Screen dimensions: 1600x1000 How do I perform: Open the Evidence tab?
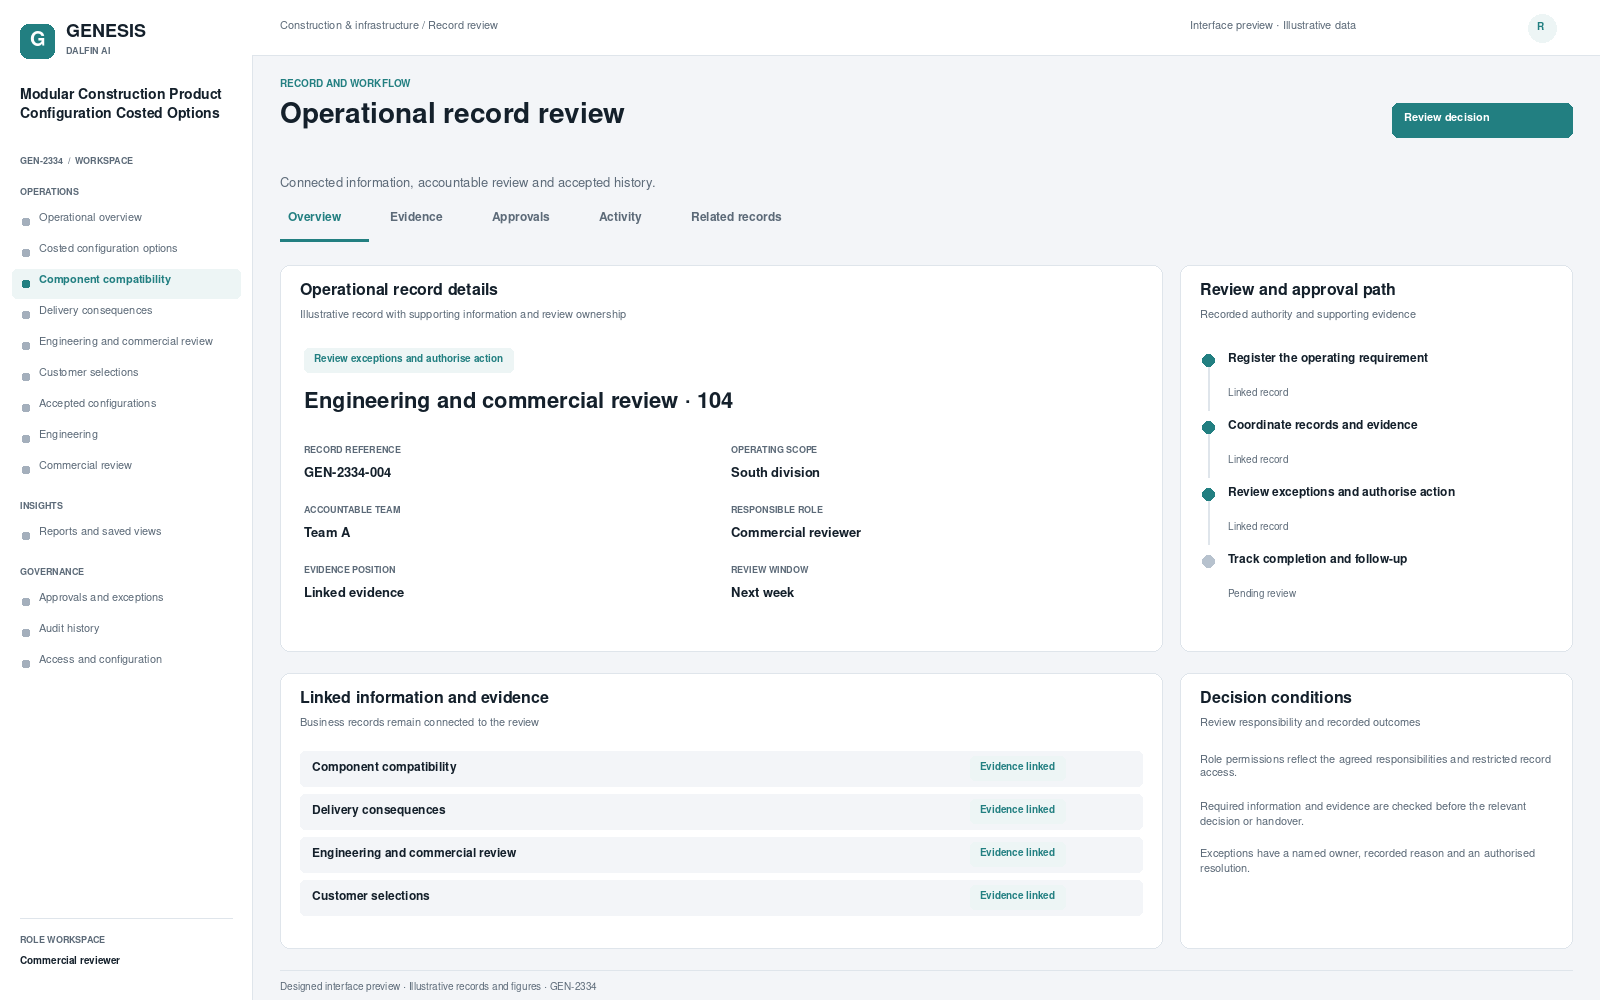tap(416, 217)
